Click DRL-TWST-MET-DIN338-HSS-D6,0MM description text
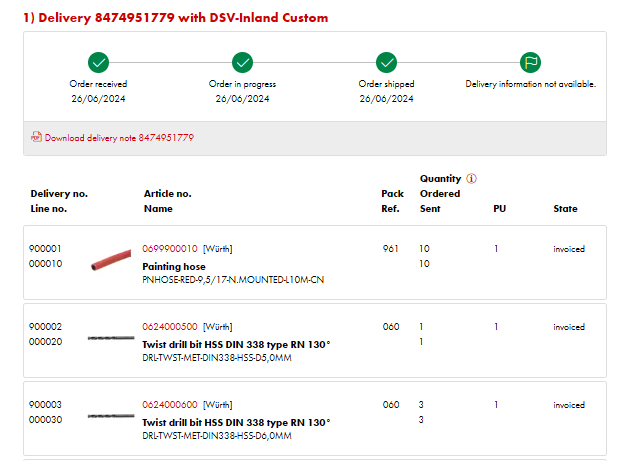This screenshot has height=461, width=621. click(x=216, y=436)
